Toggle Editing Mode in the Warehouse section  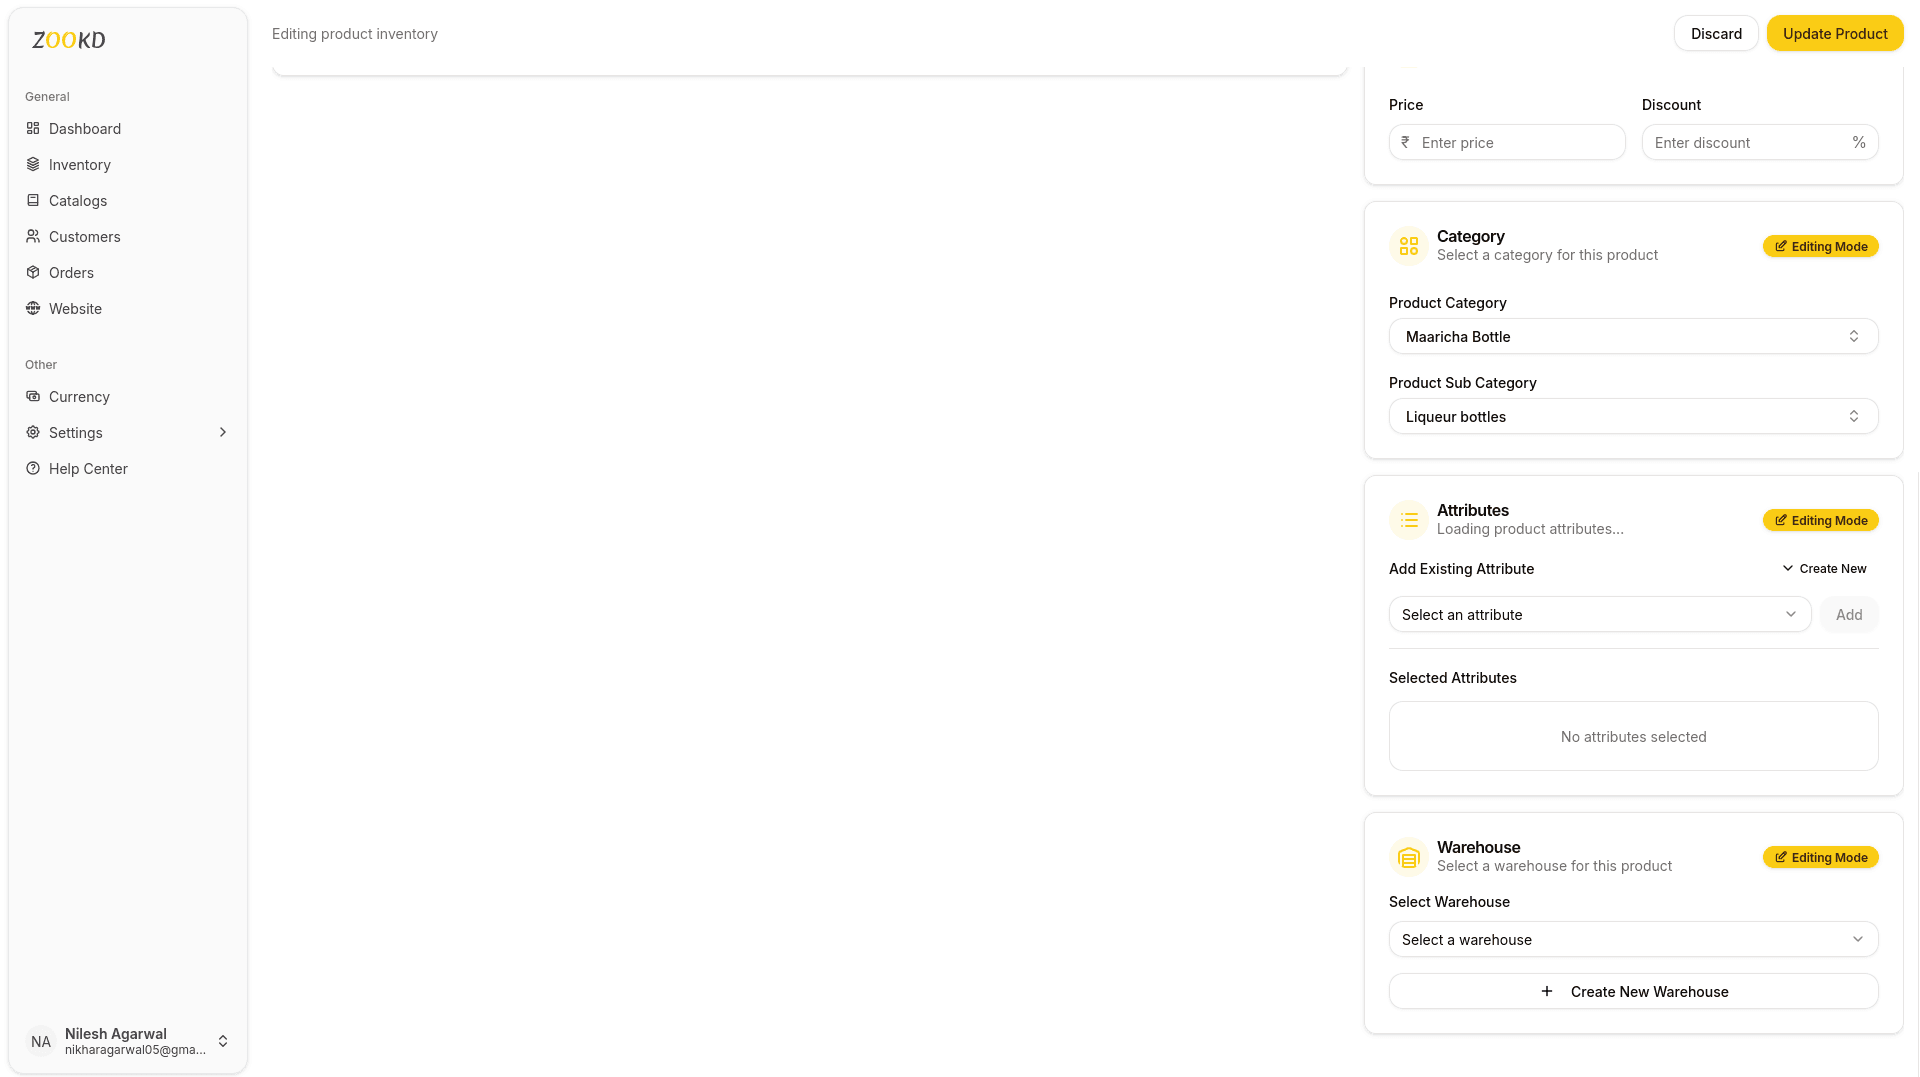click(1820, 857)
